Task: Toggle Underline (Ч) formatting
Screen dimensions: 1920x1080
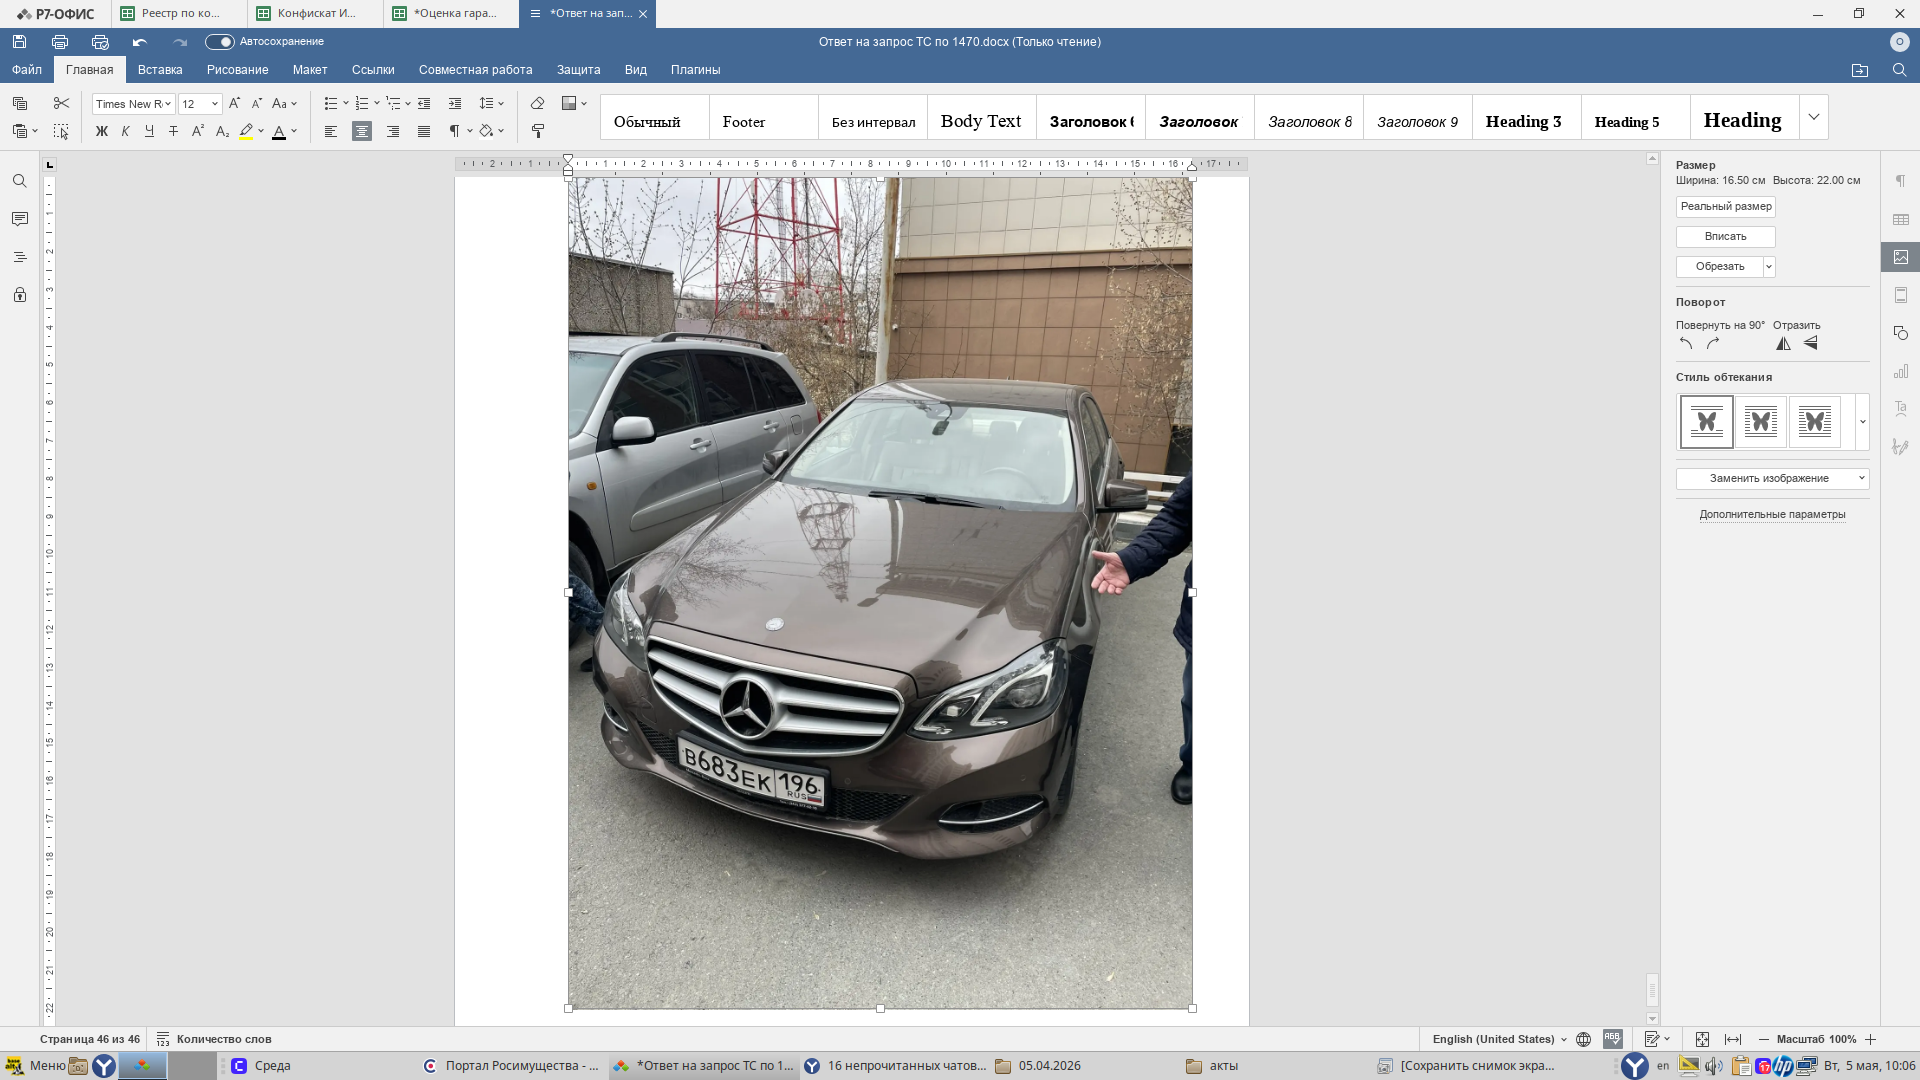Action: pos(149,131)
